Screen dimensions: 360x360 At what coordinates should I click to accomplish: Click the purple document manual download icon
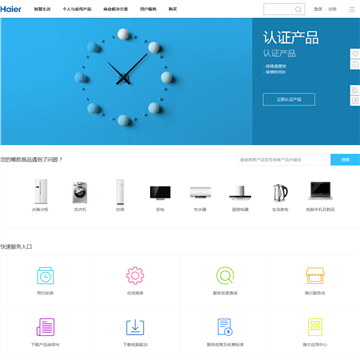(x=45, y=327)
